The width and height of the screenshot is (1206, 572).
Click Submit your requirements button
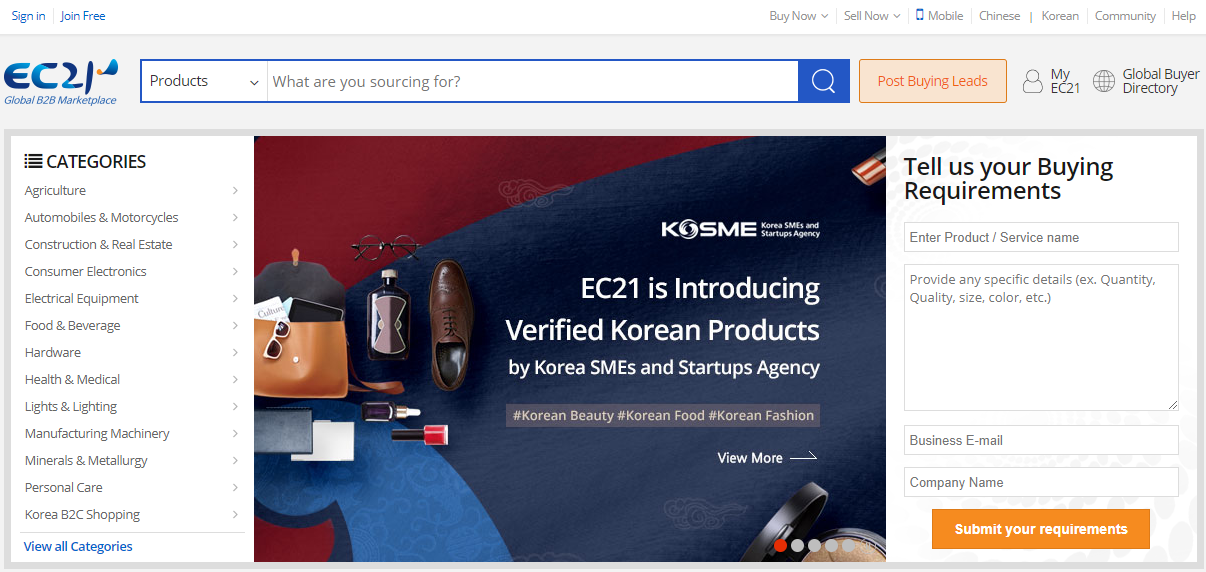click(1041, 529)
